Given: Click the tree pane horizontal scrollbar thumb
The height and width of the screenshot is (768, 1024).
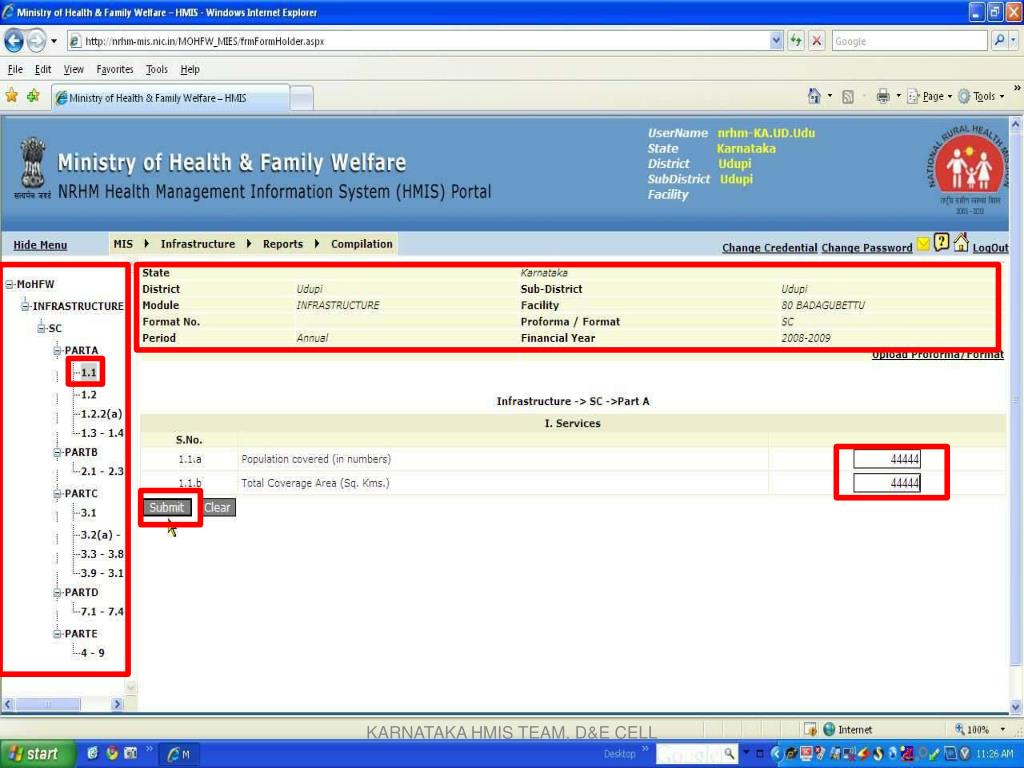Looking at the screenshot, I should (x=48, y=704).
